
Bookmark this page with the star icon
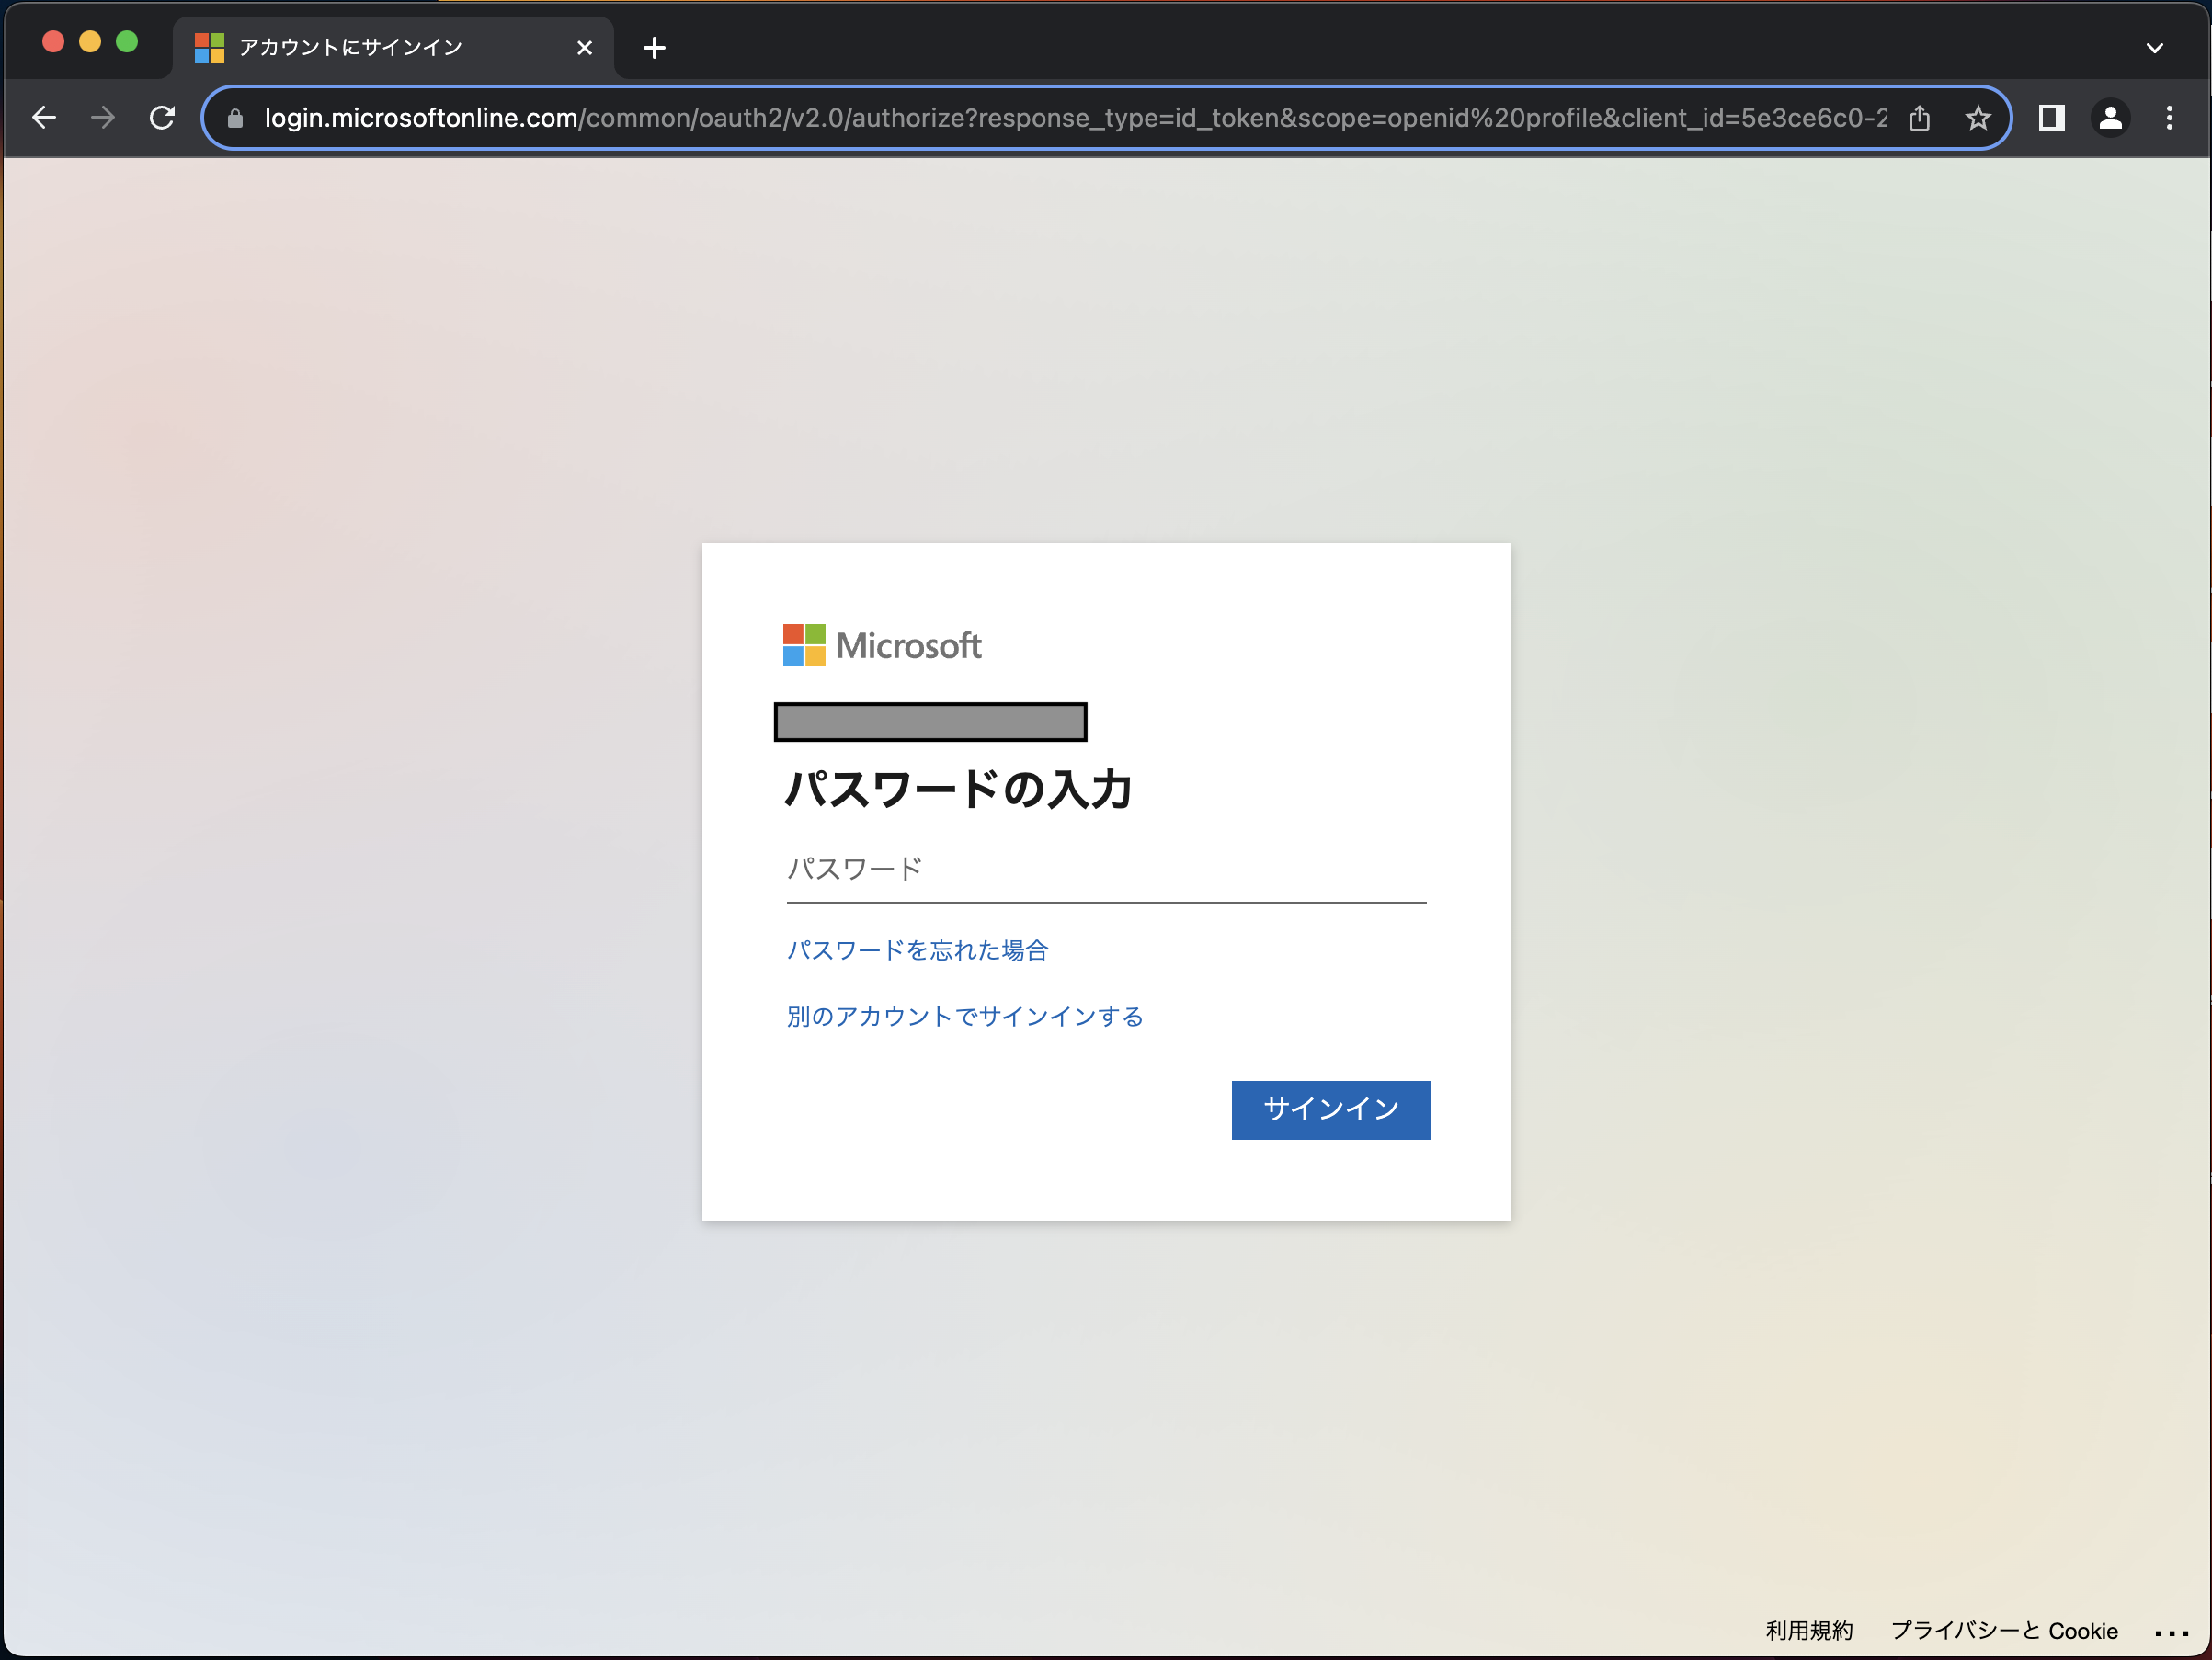pyautogui.click(x=1977, y=118)
